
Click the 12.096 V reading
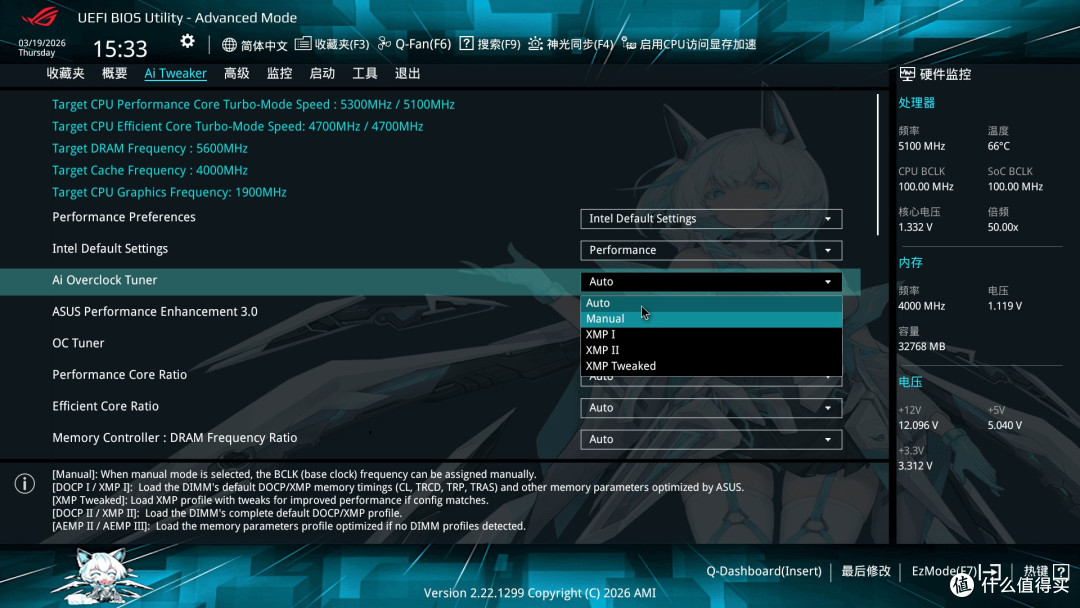pyautogui.click(x=917, y=426)
